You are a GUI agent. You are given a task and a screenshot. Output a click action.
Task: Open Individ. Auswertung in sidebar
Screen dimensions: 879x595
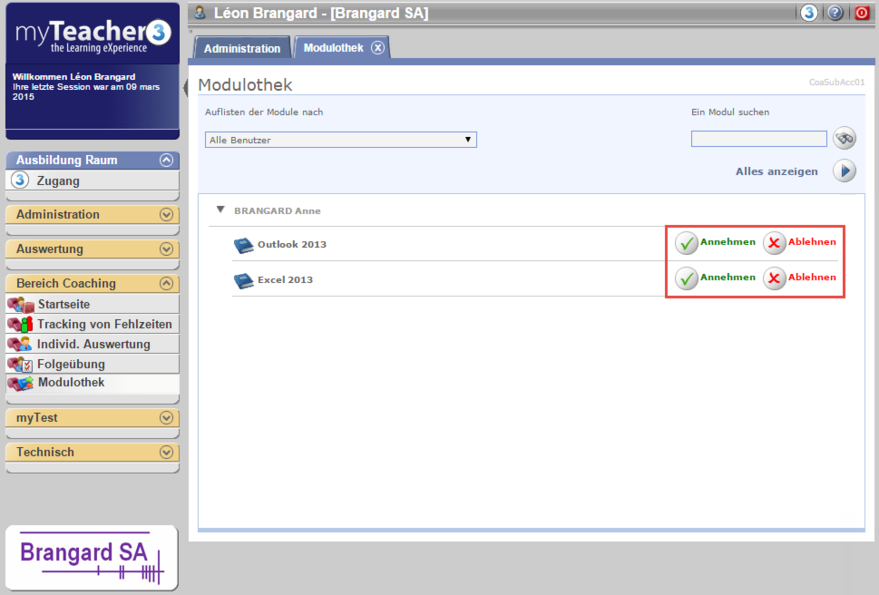[93, 344]
